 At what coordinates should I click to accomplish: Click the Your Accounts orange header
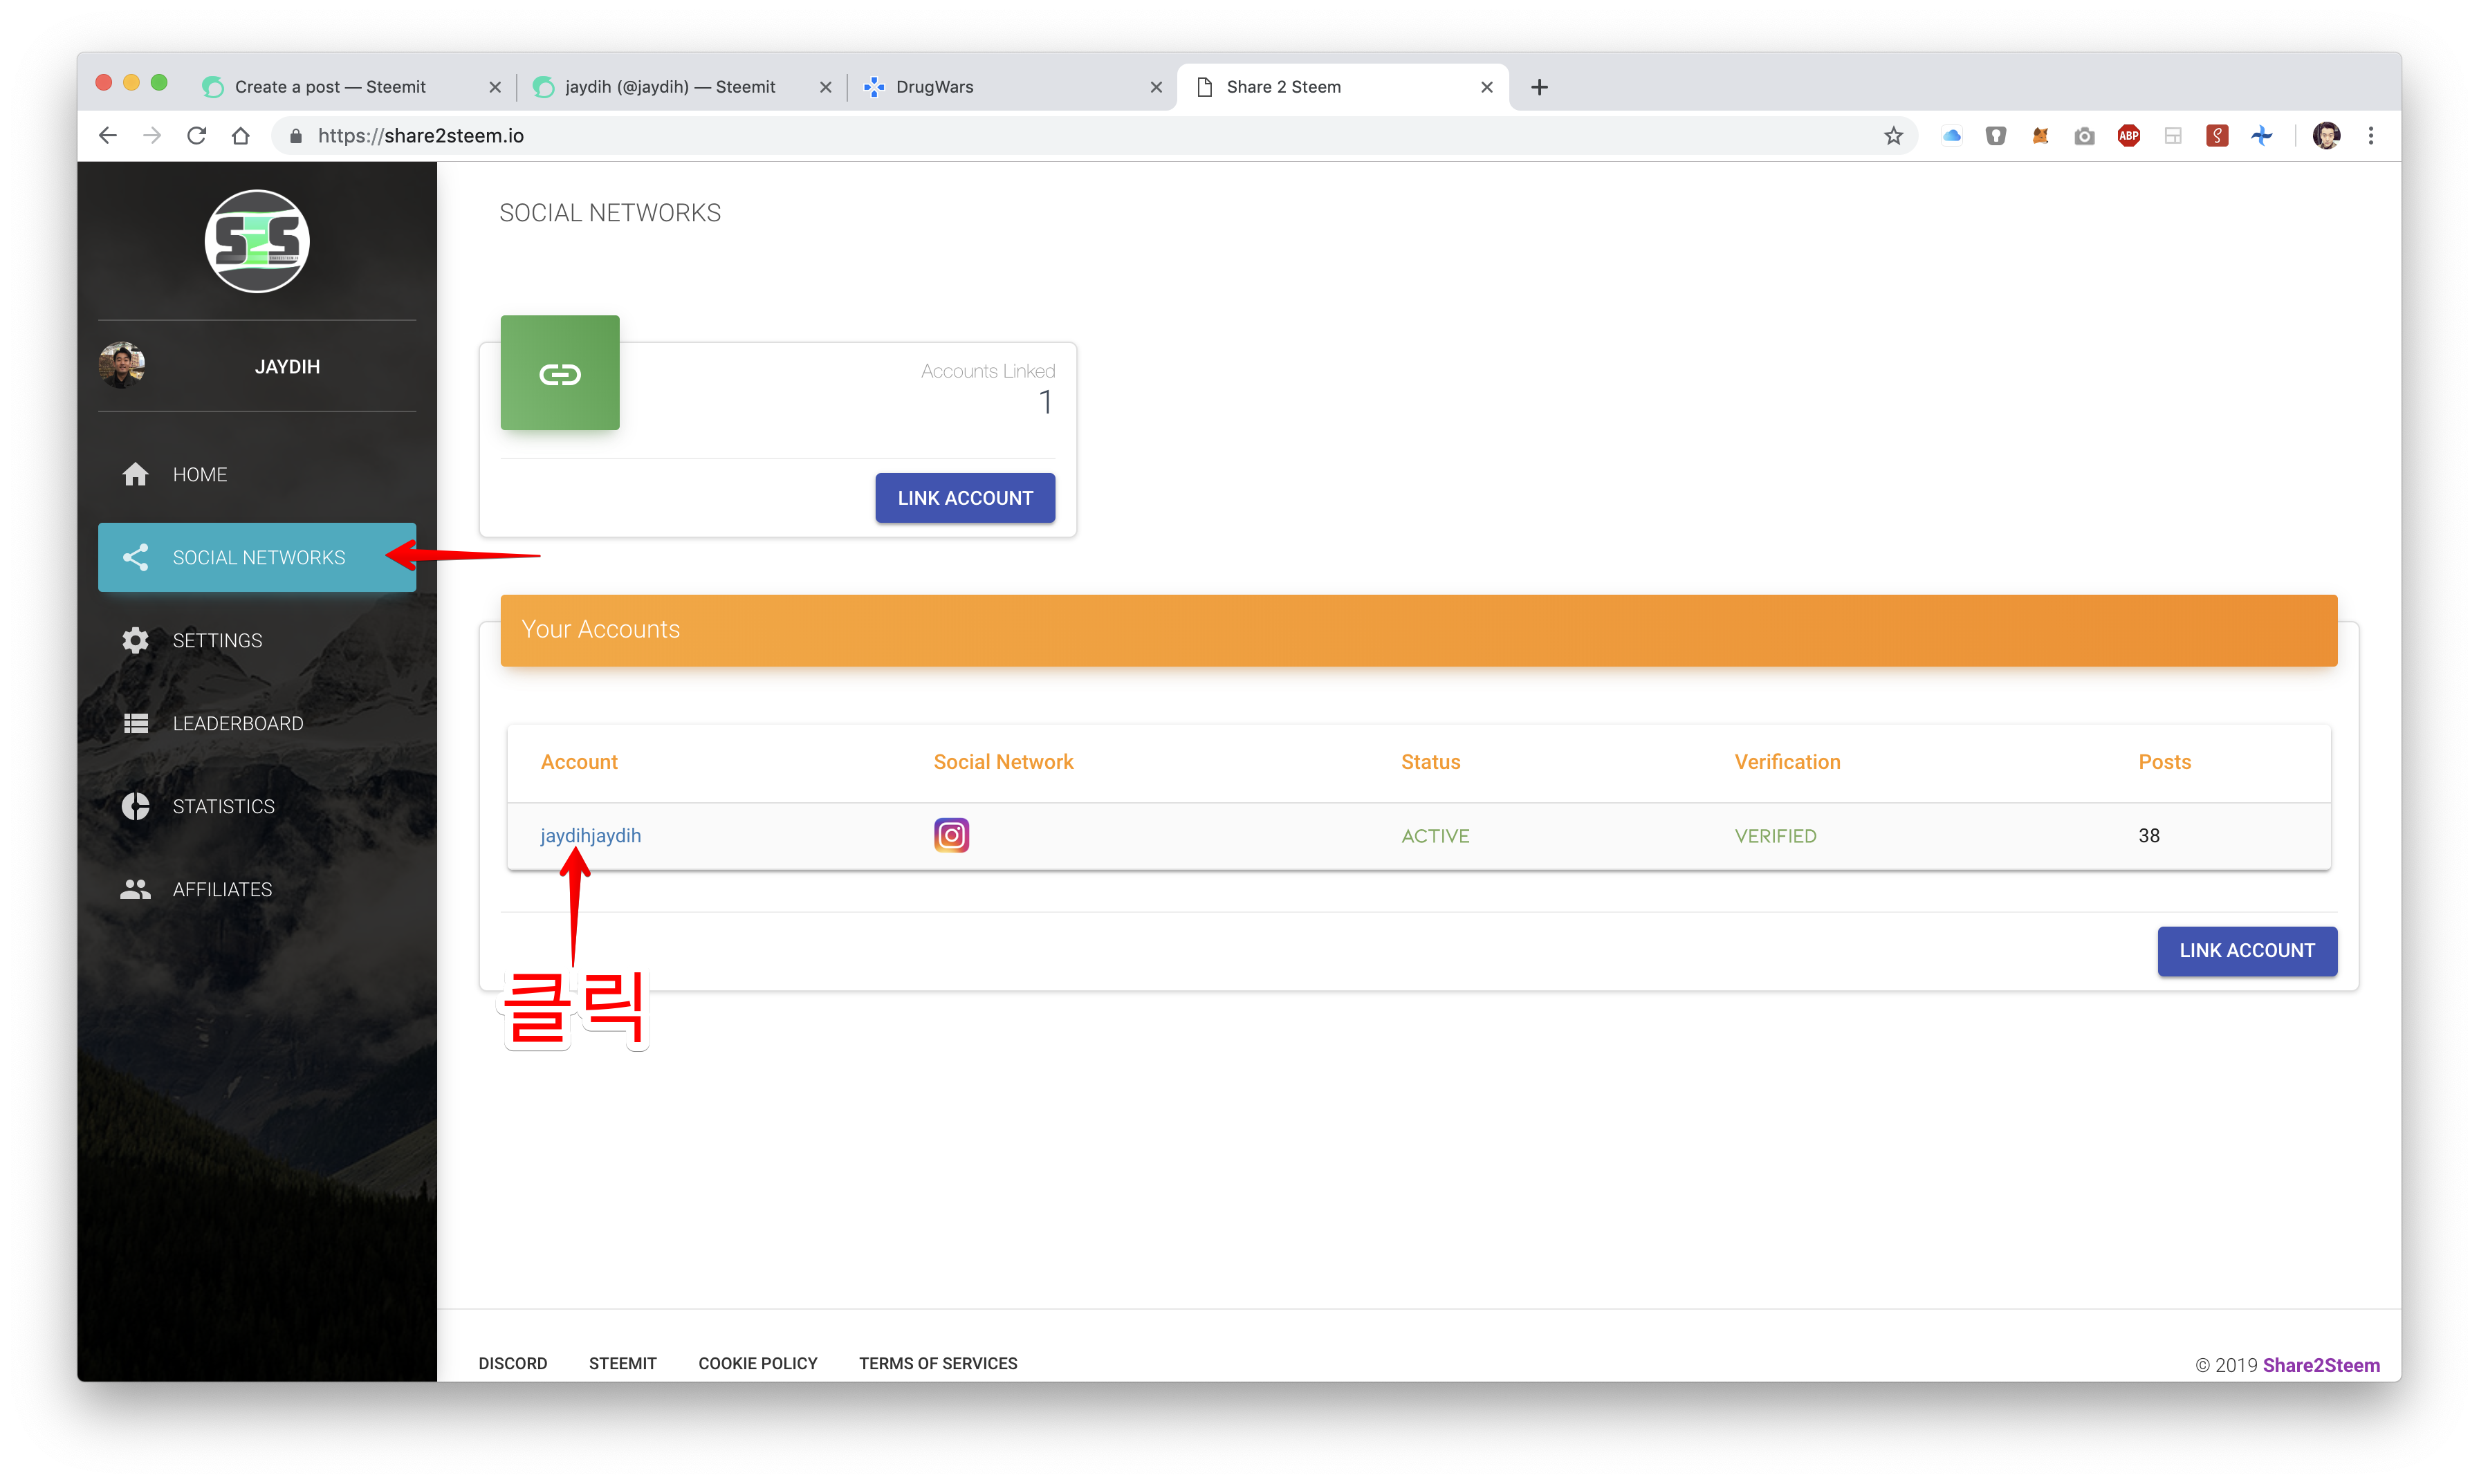click(1418, 630)
